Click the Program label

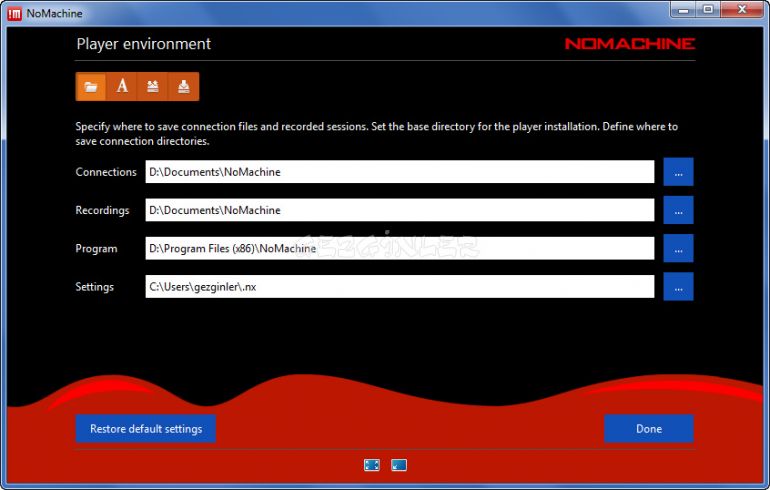tap(96, 248)
